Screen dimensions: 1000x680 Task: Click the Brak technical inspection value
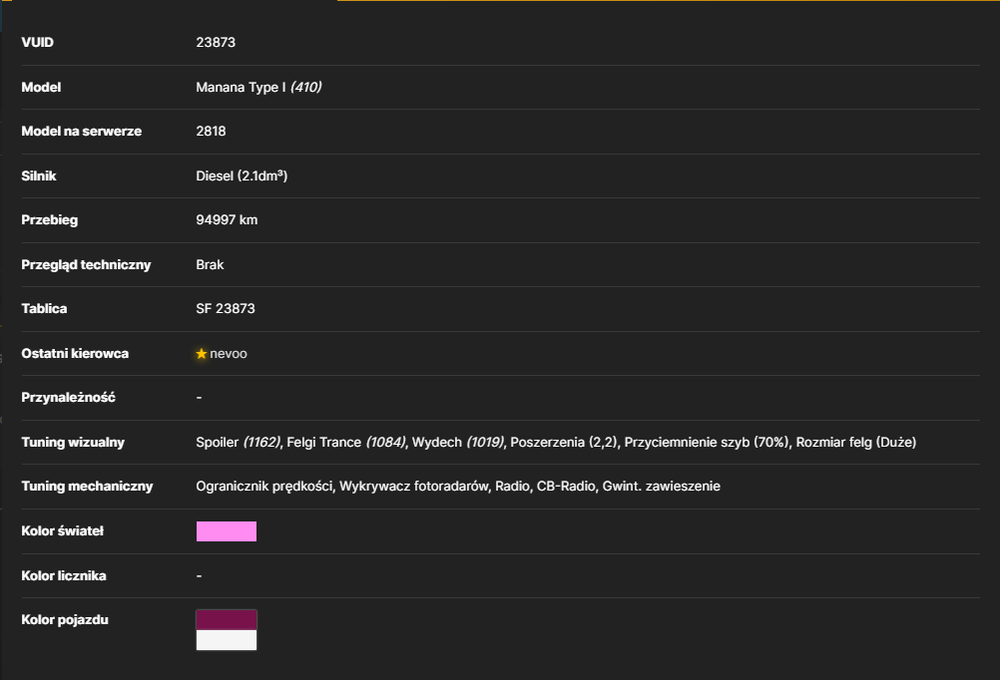point(210,265)
